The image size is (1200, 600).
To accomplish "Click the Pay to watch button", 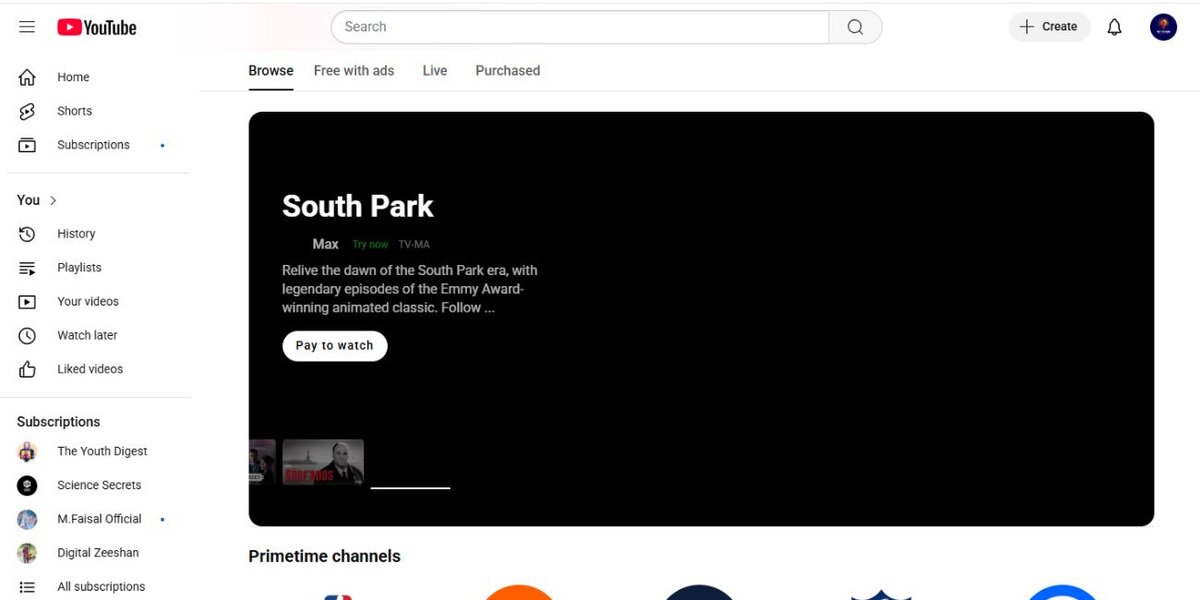I will [x=334, y=346].
